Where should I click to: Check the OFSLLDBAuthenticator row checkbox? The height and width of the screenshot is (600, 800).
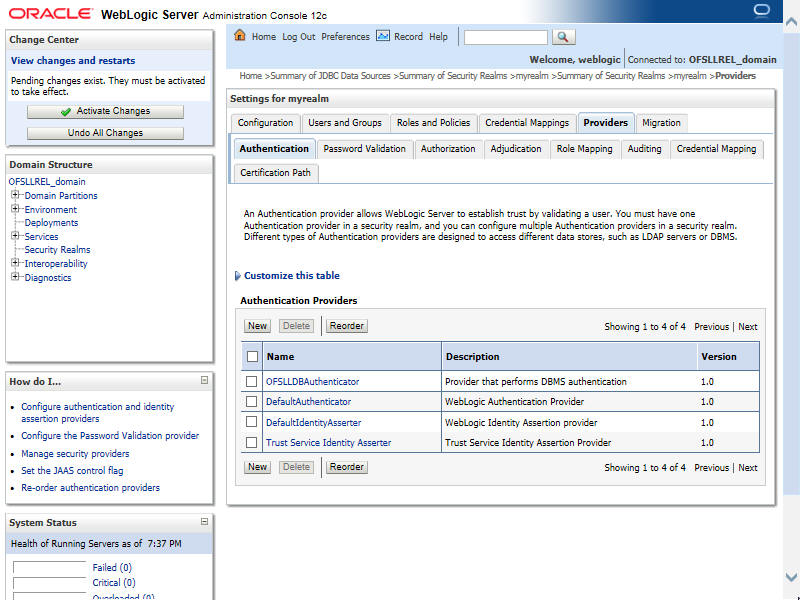251,381
